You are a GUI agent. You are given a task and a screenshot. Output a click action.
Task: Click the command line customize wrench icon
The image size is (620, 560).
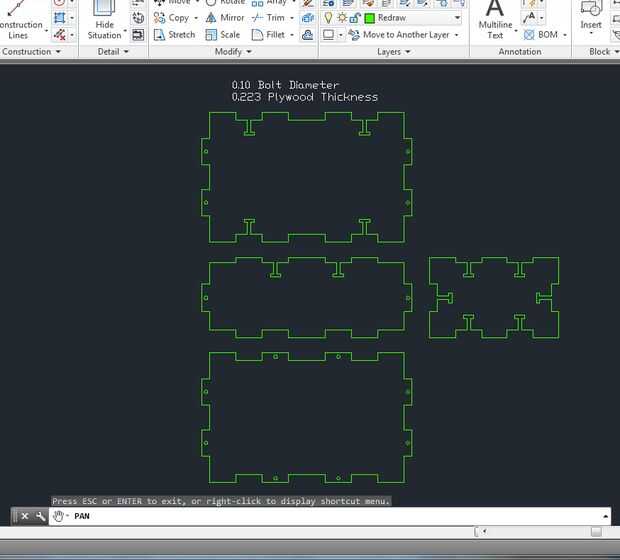point(40,516)
